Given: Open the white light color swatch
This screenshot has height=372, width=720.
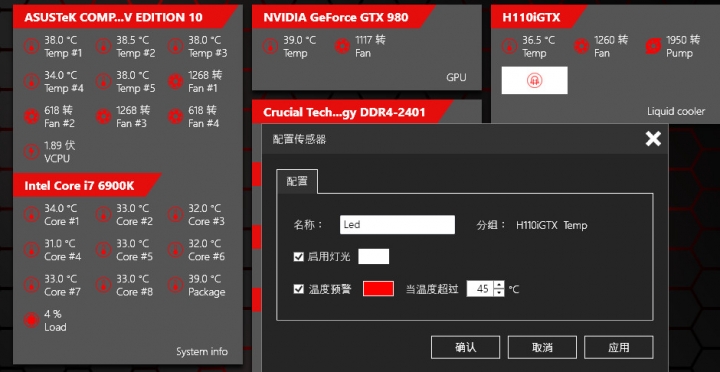Looking at the screenshot, I should point(373,256).
